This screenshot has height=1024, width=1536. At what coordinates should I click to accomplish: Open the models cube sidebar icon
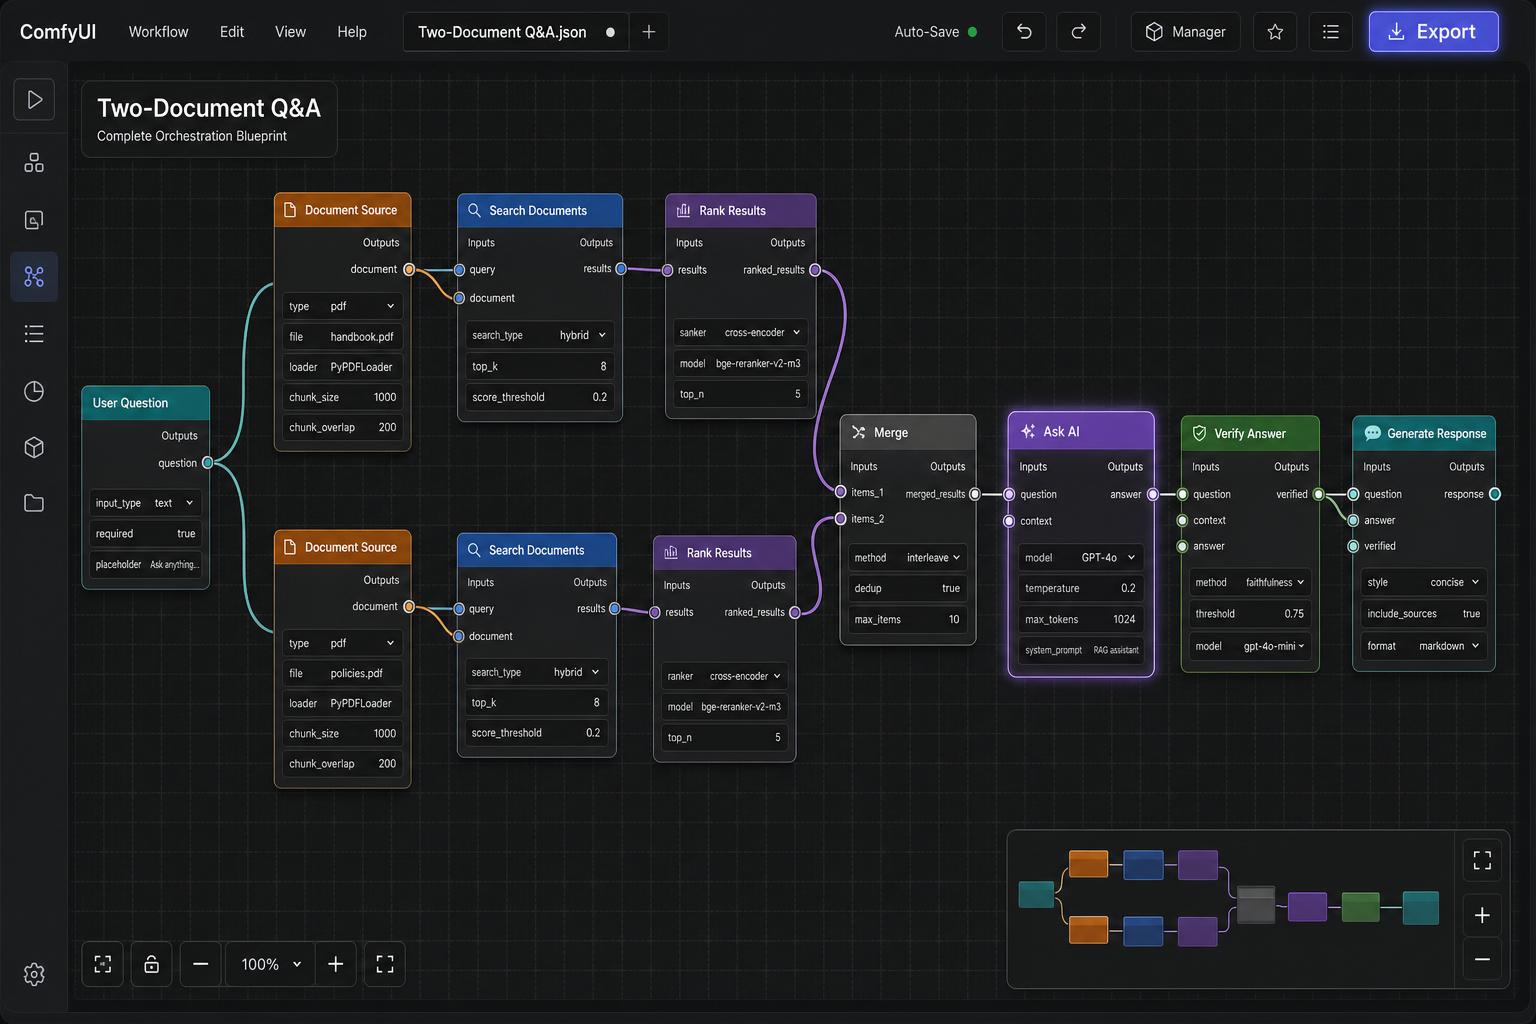34,447
